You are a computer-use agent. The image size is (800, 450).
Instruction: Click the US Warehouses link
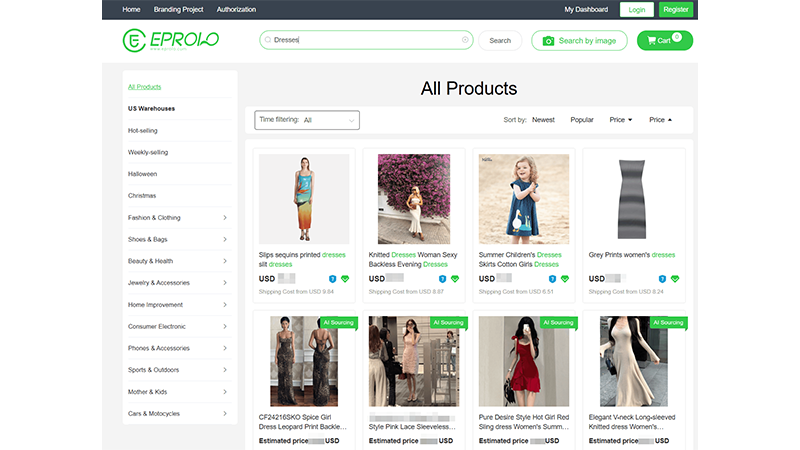point(151,108)
